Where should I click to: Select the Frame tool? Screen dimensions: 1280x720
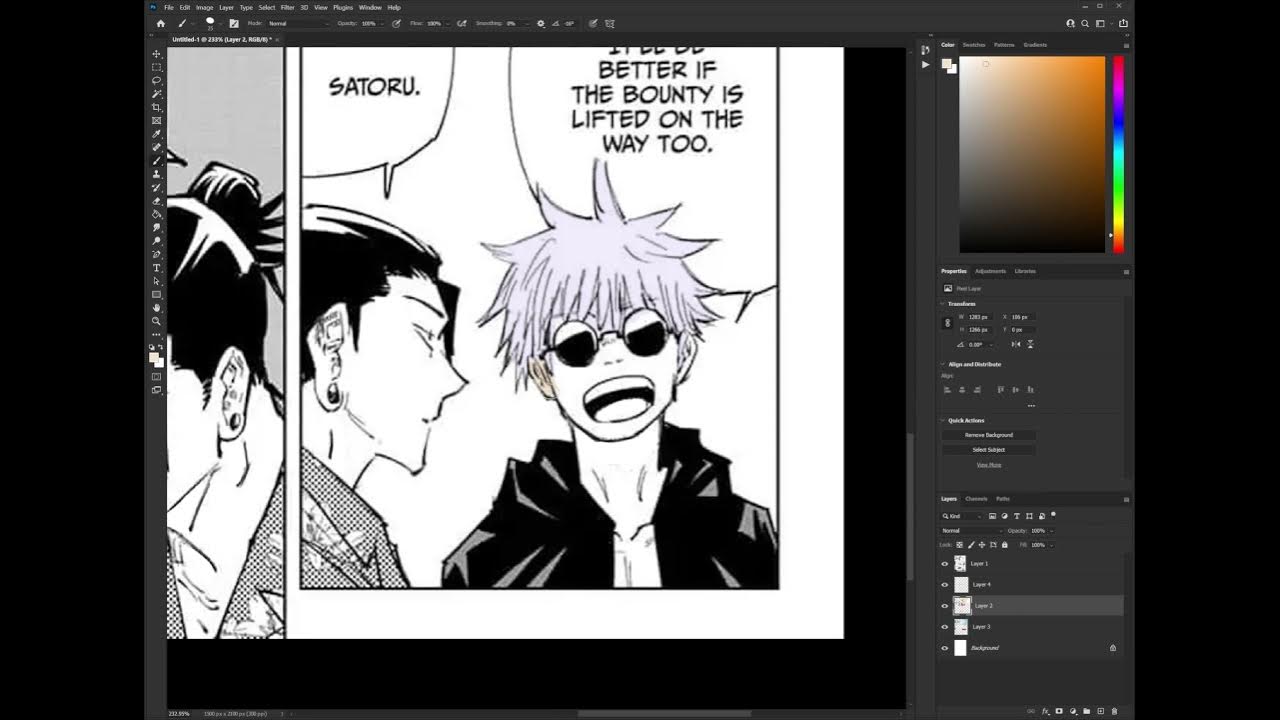pyautogui.click(x=156, y=120)
